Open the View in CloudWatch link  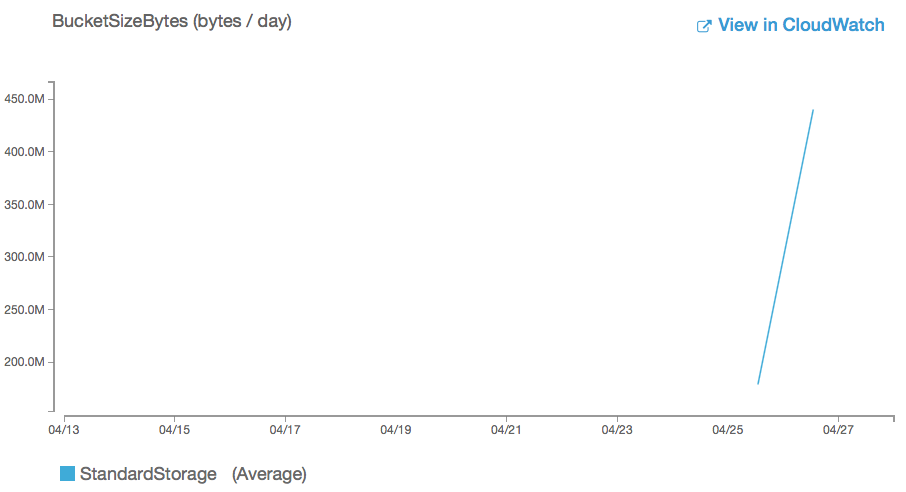(801, 25)
